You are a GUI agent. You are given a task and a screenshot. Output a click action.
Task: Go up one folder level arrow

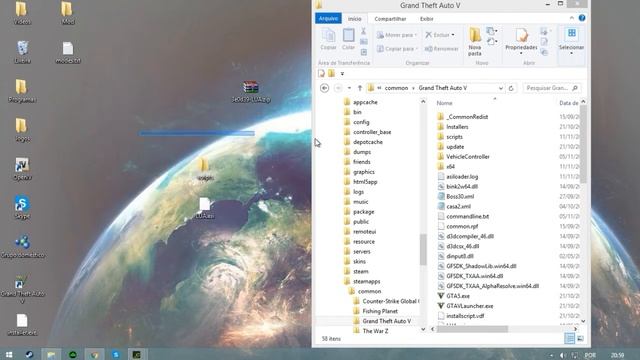[x=360, y=88]
